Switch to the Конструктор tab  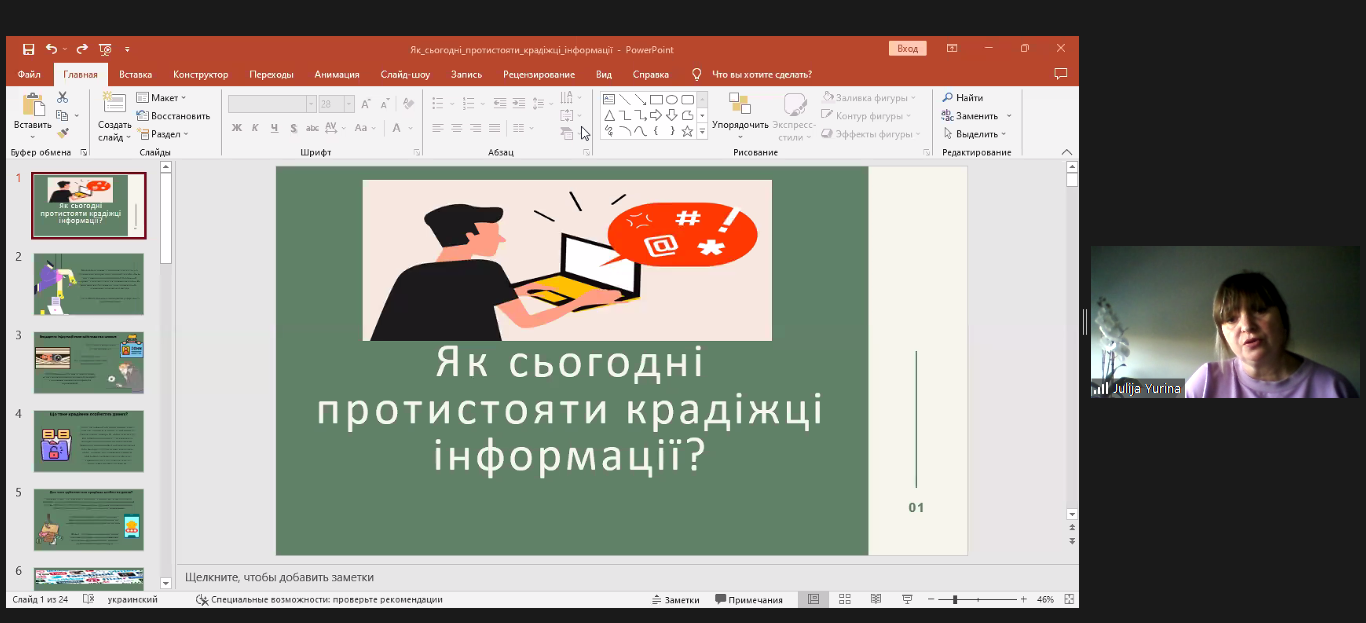pyautogui.click(x=200, y=74)
